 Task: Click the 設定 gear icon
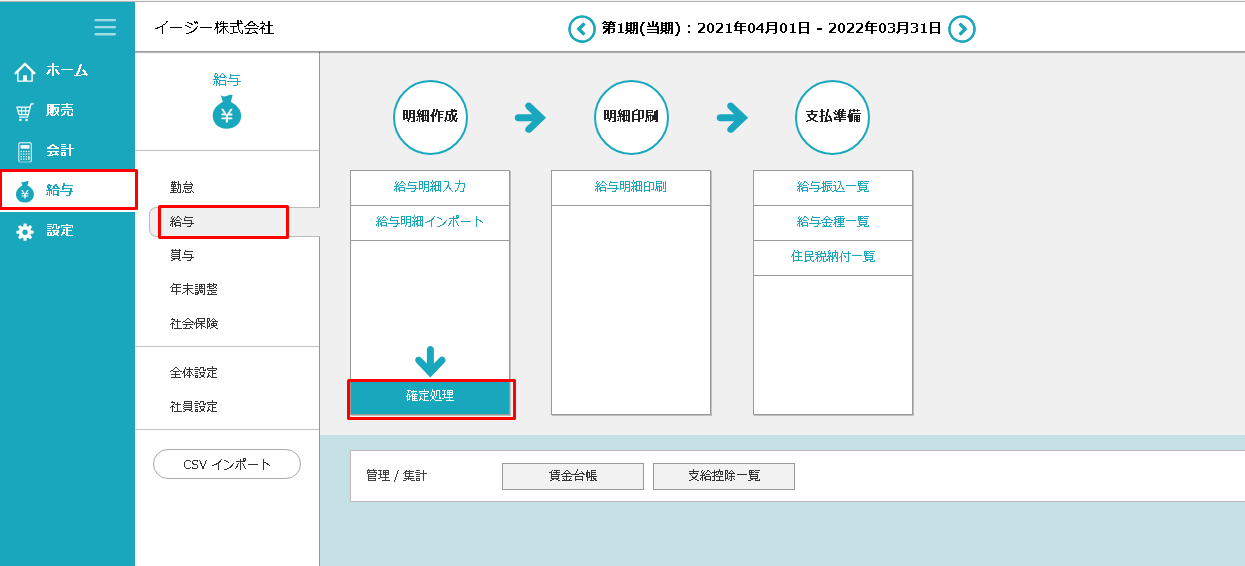coord(25,231)
